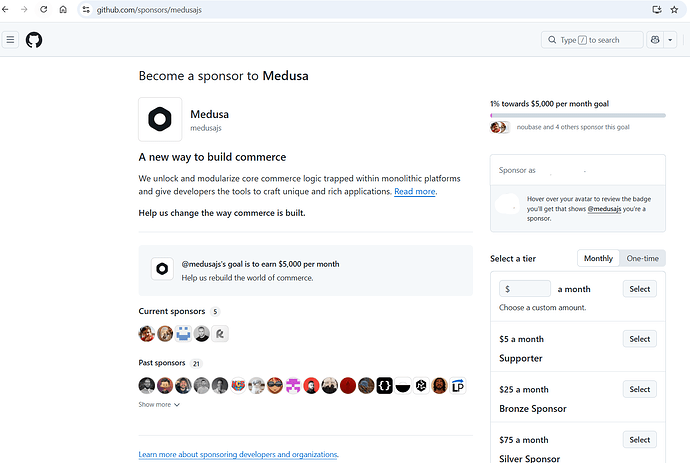Open Learn more about sponsoring link
Viewport: 690px width, 463px height.
point(238,455)
